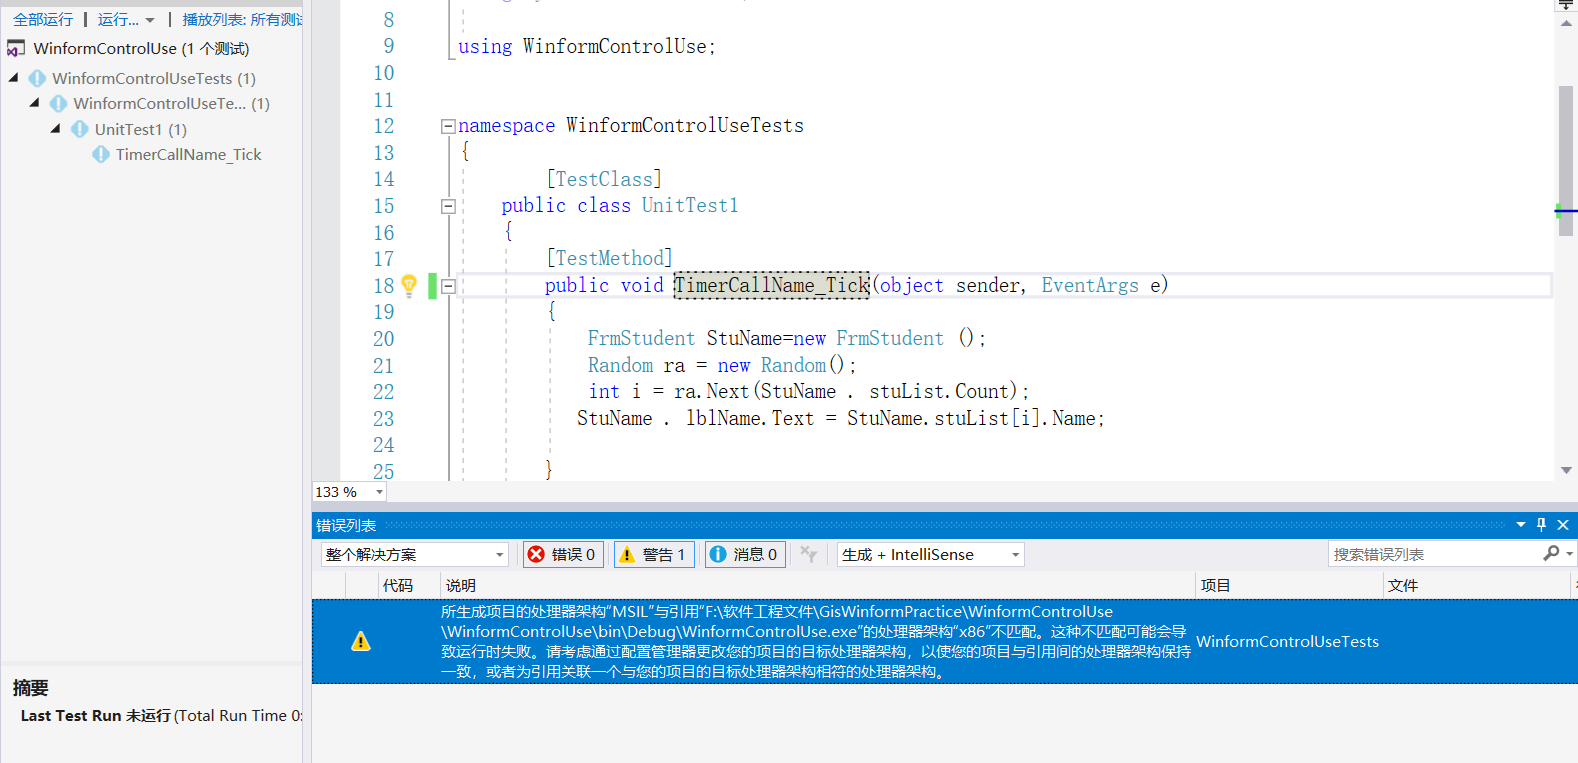
Task: Click the FrmStudent StuName declaration on line 20
Action: (786, 339)
